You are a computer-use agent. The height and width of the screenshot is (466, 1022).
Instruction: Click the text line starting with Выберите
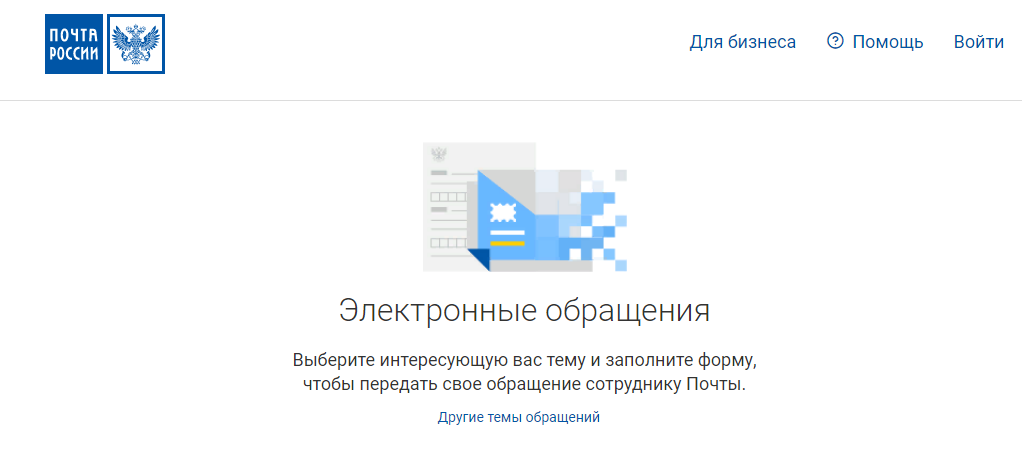[518, 359]
